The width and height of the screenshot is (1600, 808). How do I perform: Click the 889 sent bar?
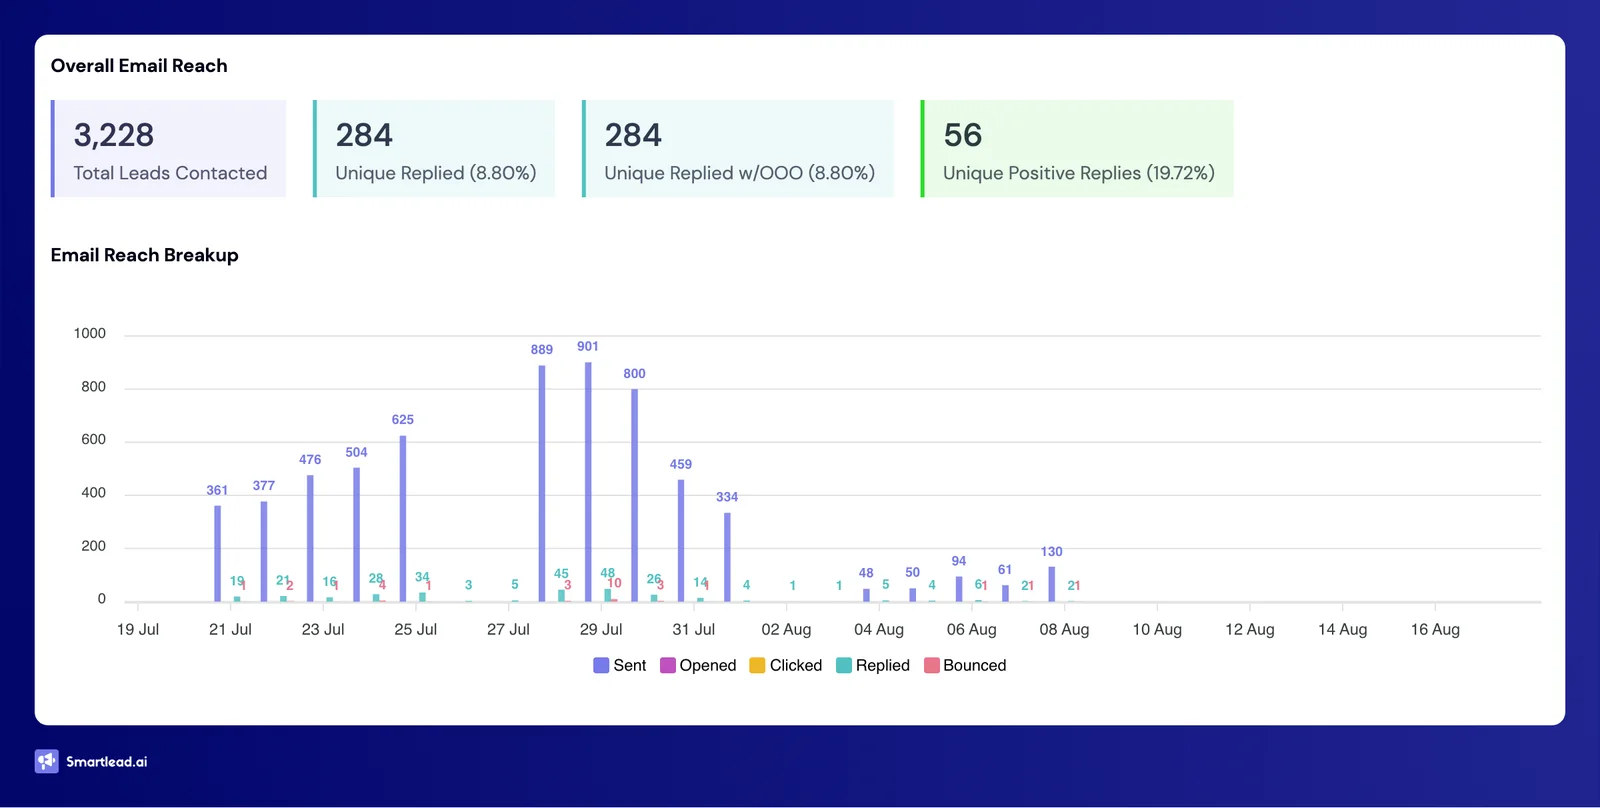coord(542,484)
